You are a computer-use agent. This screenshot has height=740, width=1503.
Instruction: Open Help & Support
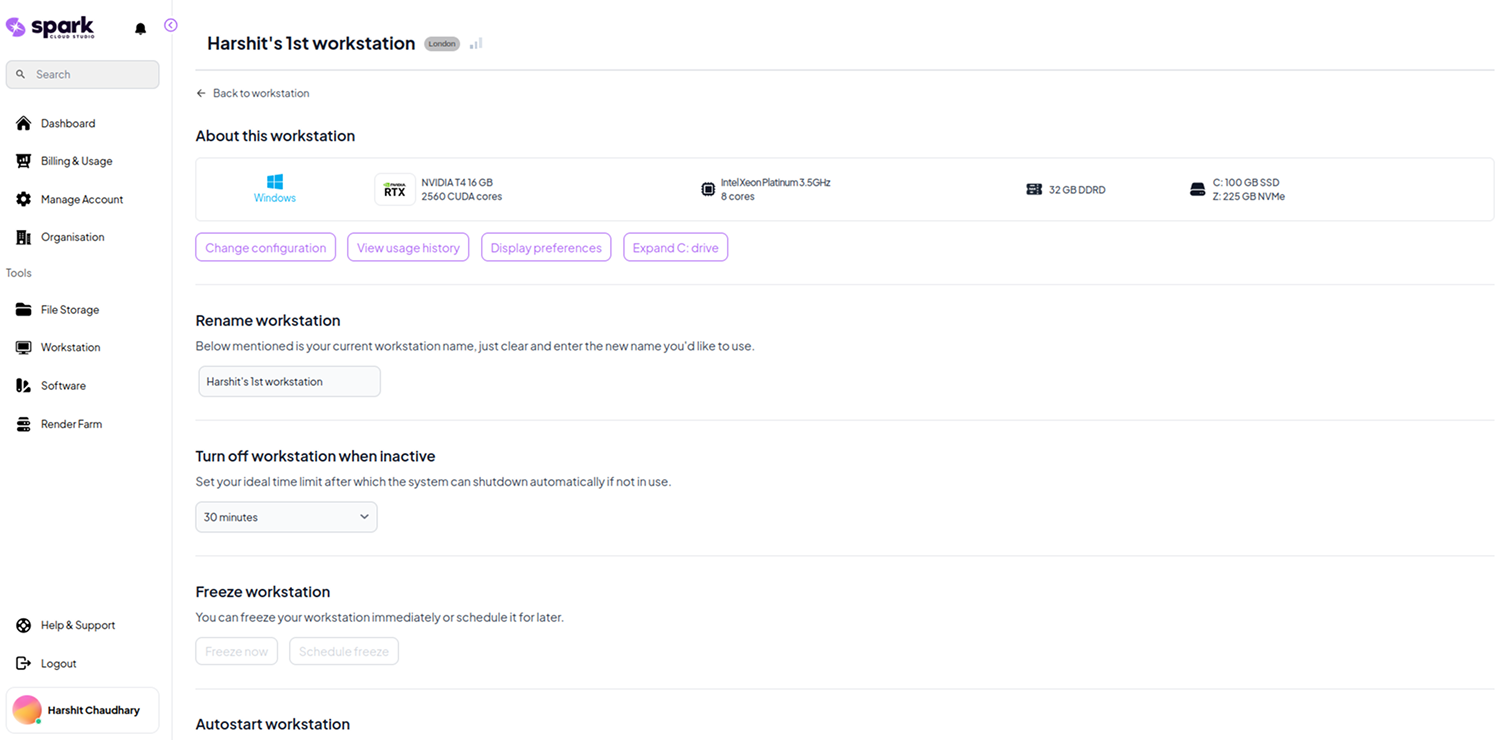77,625
